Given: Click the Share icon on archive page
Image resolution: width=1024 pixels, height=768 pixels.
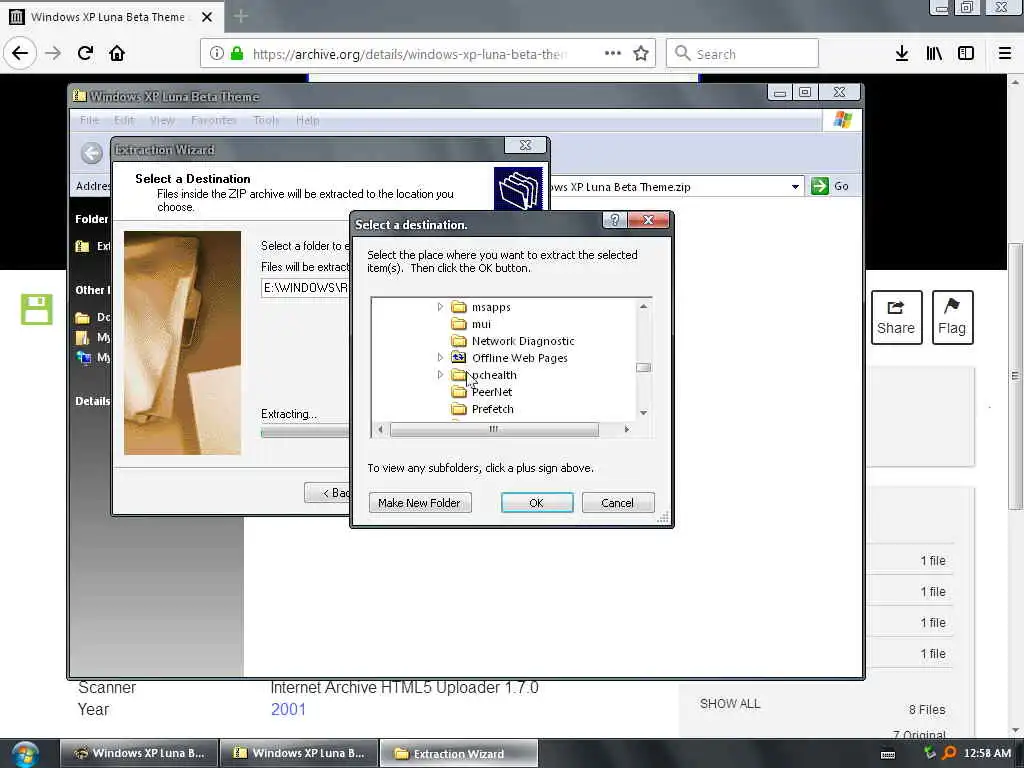Looking at the screenshot, I should (896, 317).
